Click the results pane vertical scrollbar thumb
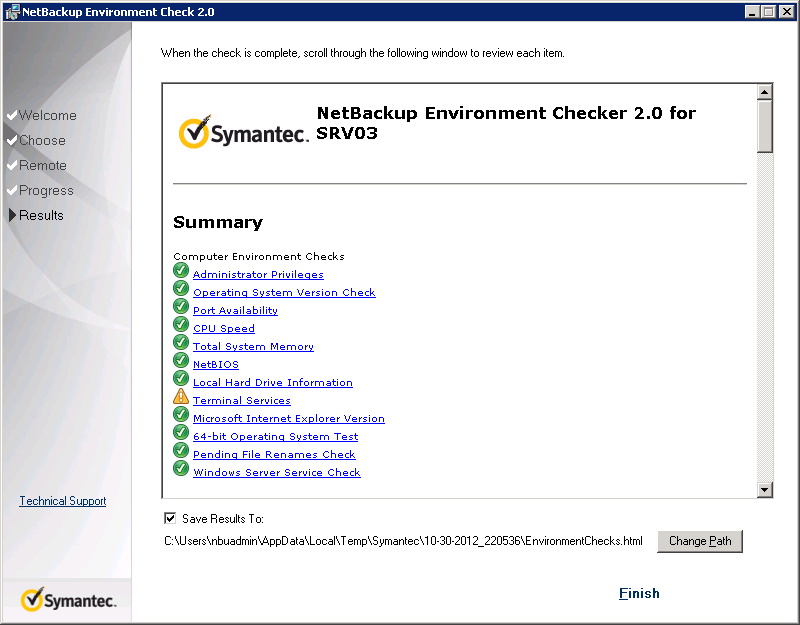The image size is (800, 625). coord(764,127)
